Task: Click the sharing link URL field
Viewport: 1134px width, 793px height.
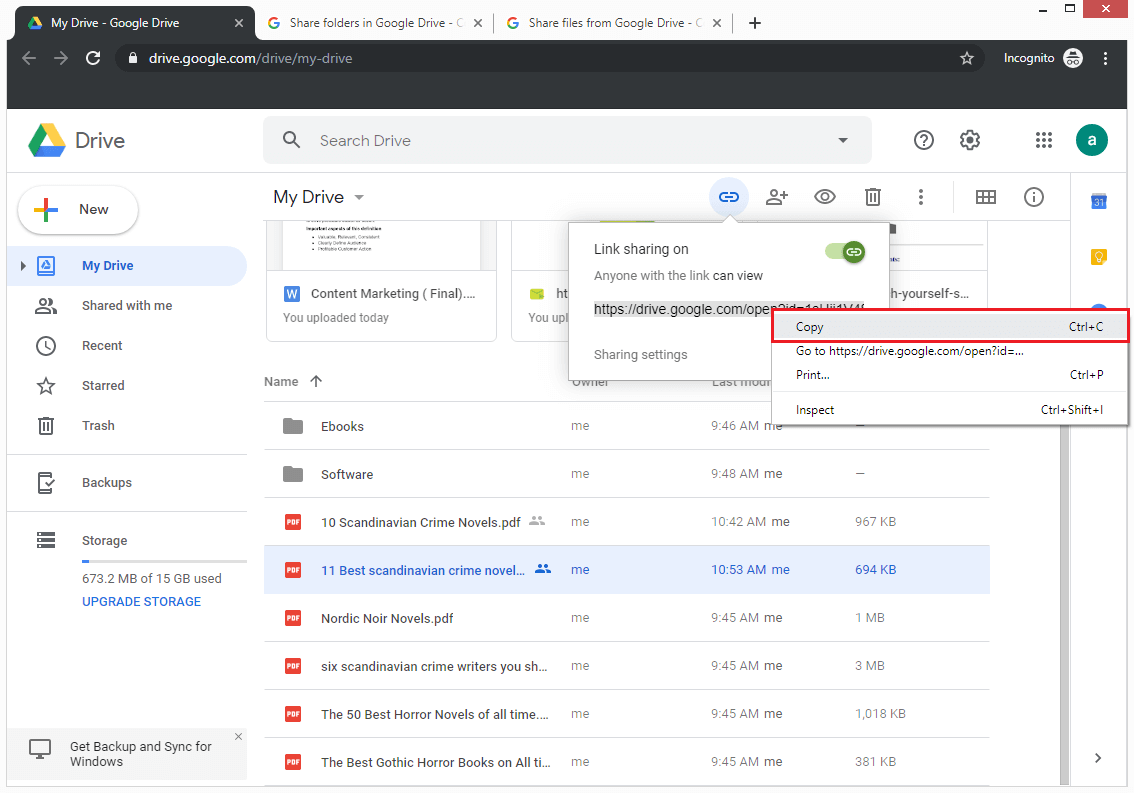Action: 729,309
